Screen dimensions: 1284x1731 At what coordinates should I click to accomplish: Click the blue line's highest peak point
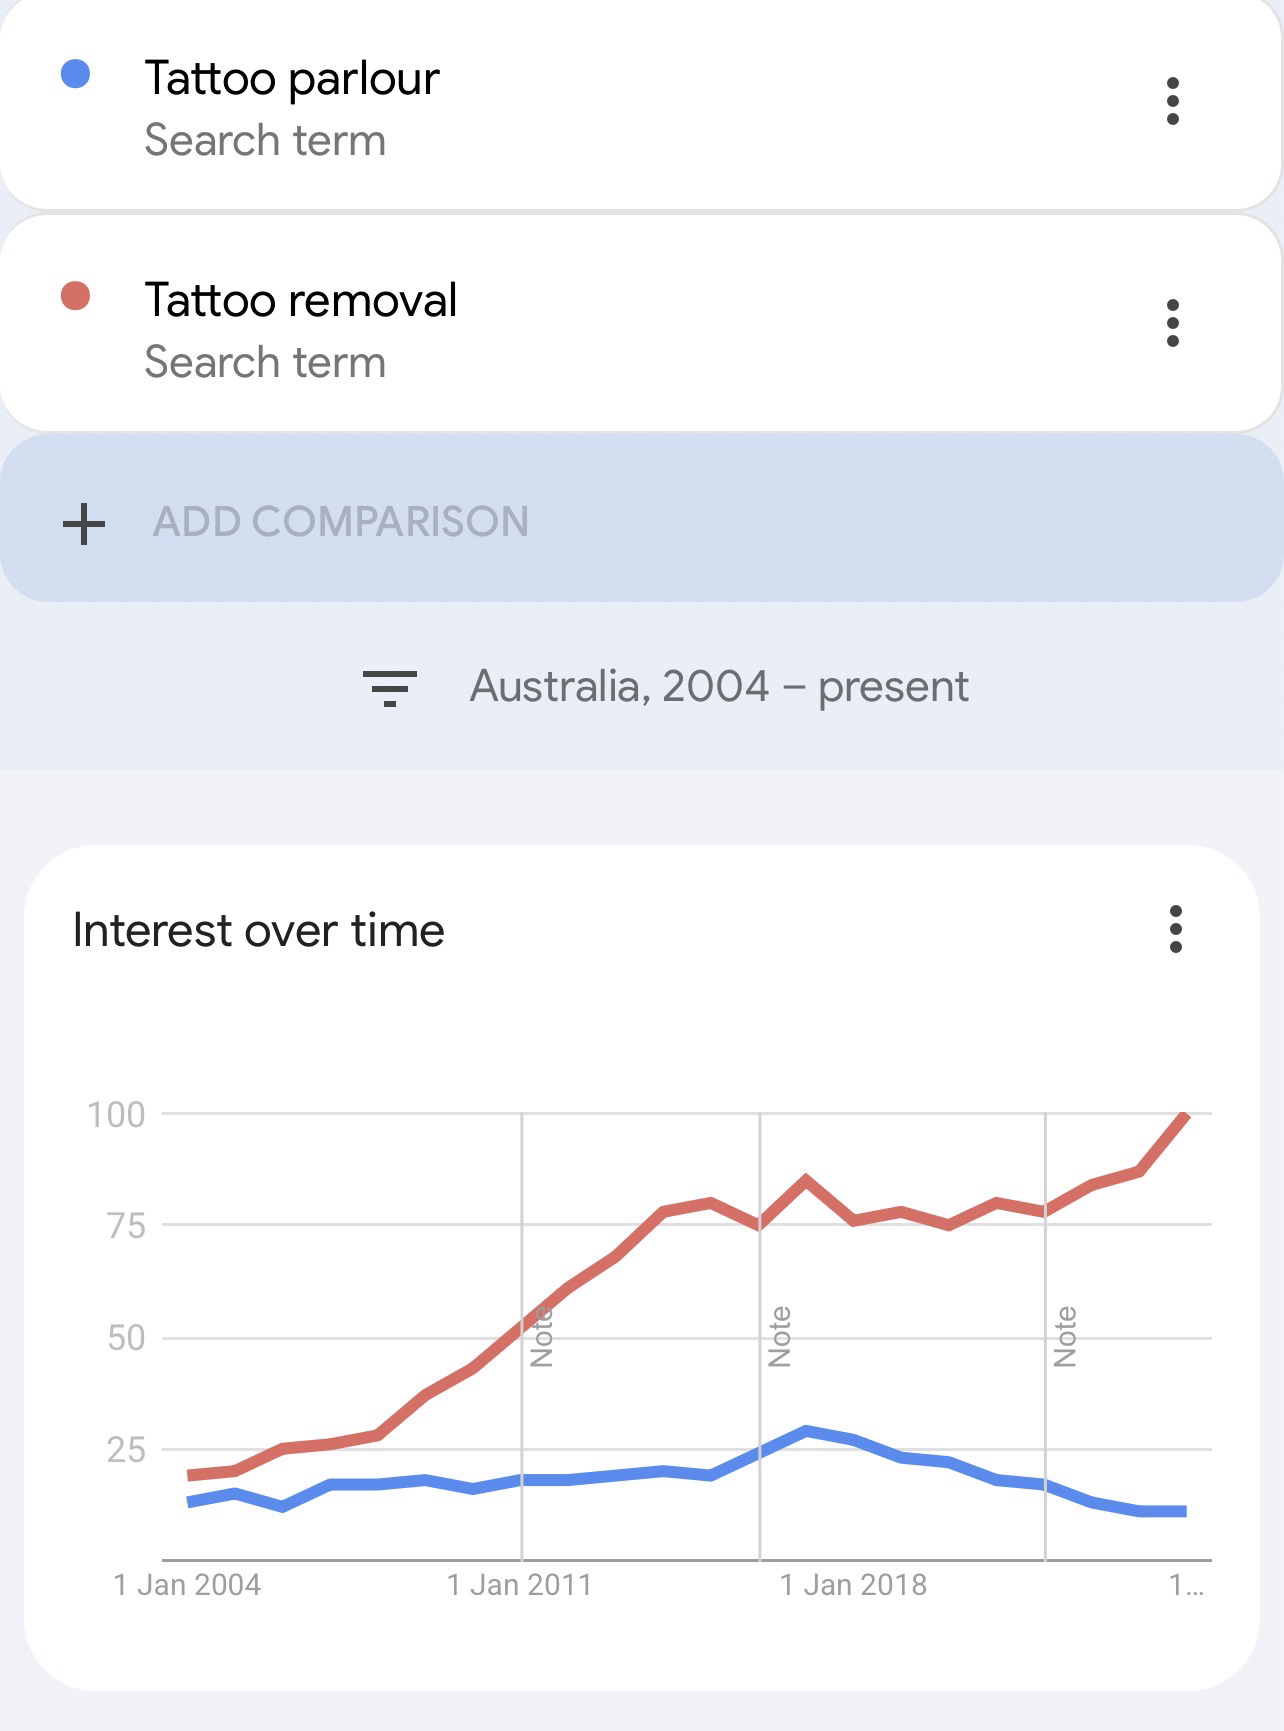[806, 1431]
